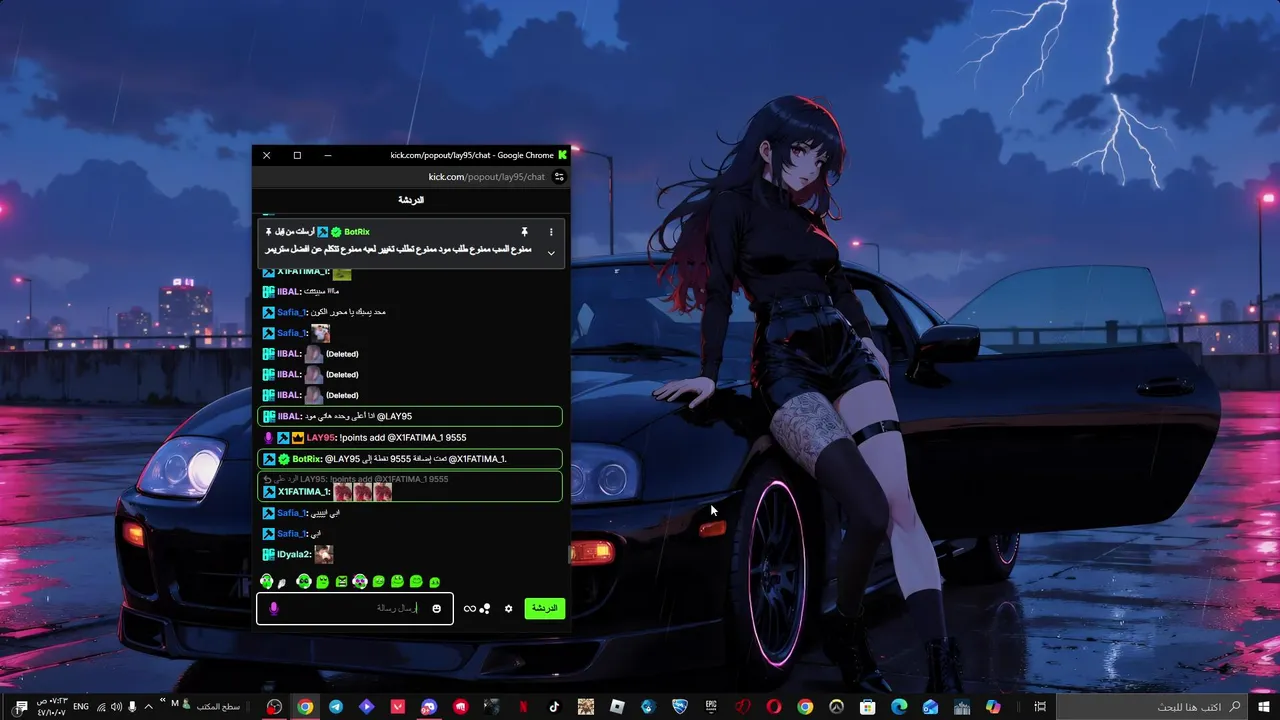Open Chrome site settings icon beside kick.com URL
Image resolution: width=1280 pixels, height=720 pixels.
click(559, 177)
